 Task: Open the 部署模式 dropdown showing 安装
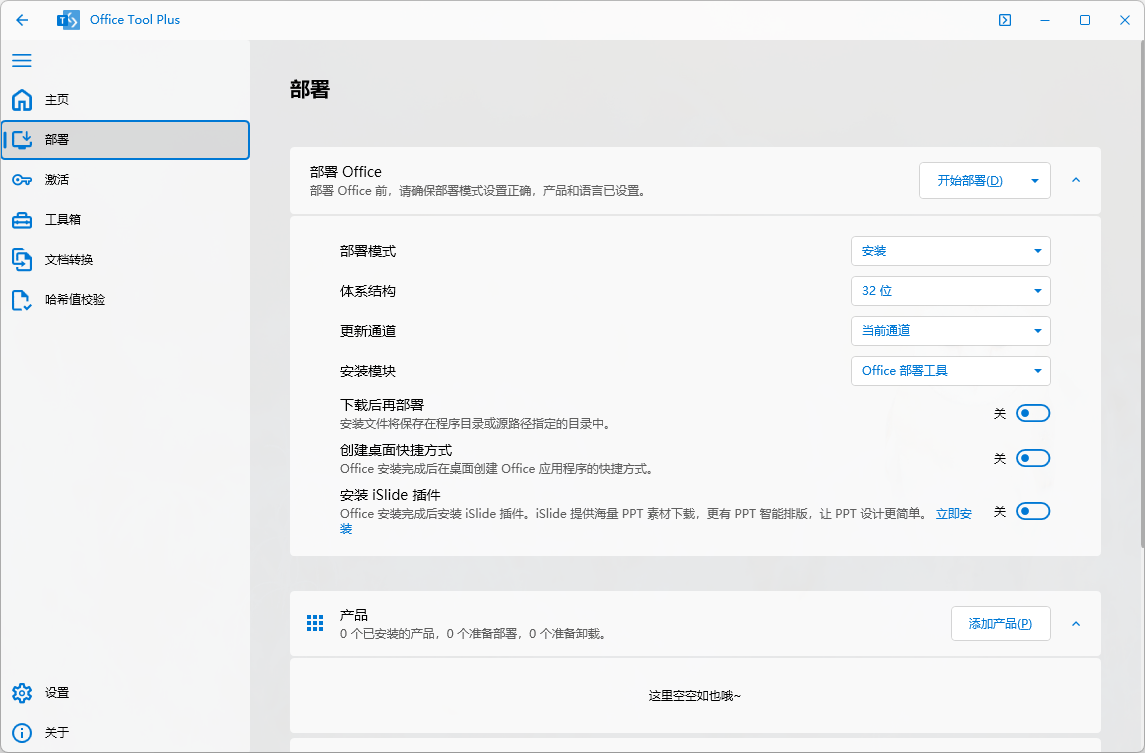click(x=951, y=251)
